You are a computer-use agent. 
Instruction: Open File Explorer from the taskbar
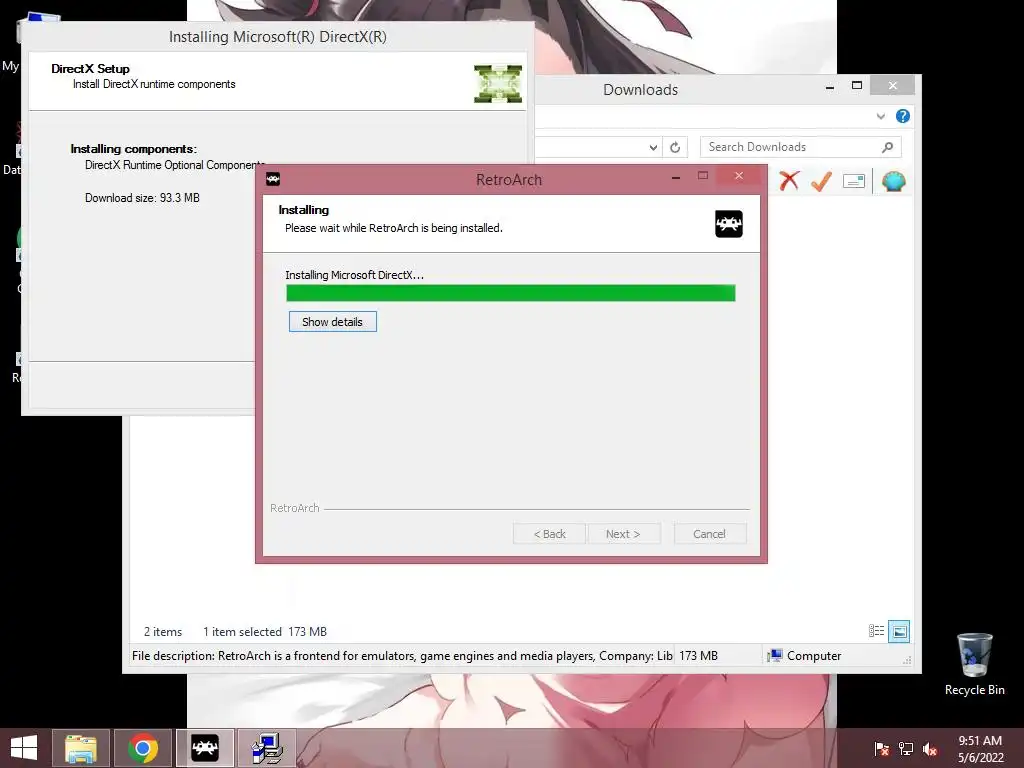pos(81,748)
